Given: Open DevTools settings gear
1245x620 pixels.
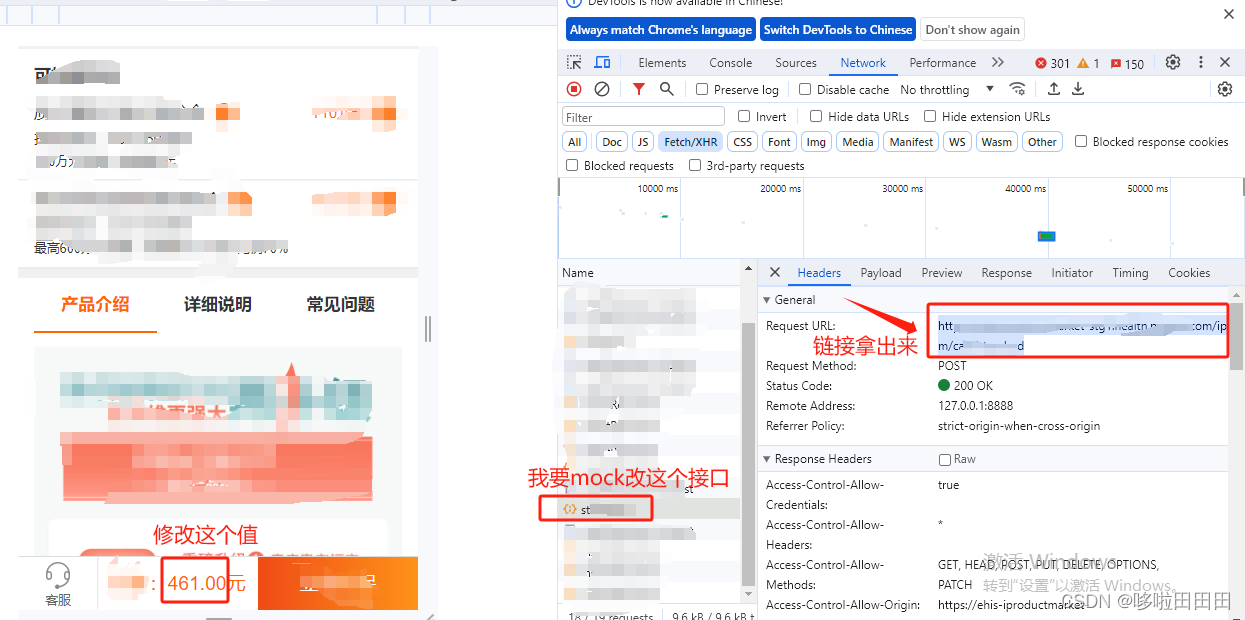Looking at the screenshot, I should [x=1172, y=62].
